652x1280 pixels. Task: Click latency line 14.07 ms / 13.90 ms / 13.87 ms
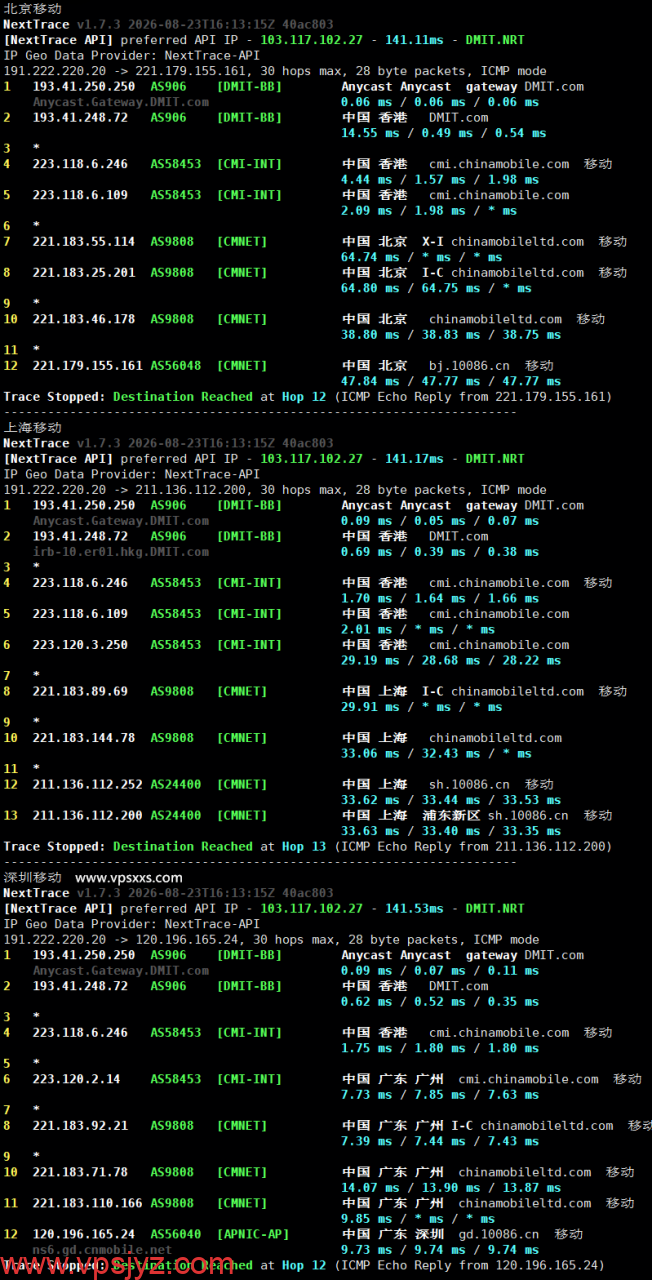tap(451, 1189)
